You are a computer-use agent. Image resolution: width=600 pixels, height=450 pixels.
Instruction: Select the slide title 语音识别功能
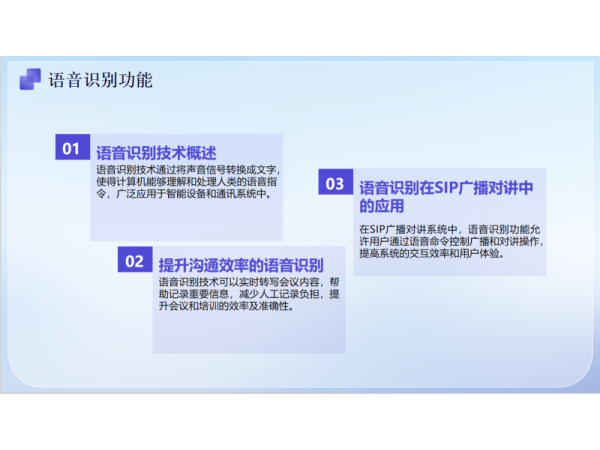click(x=100, y=80)
